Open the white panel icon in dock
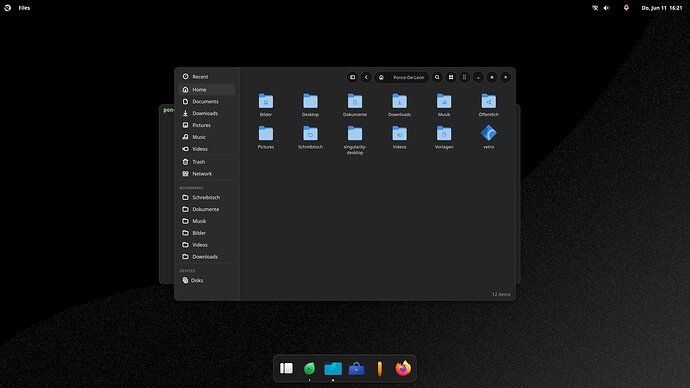 (x=286, y=368)
